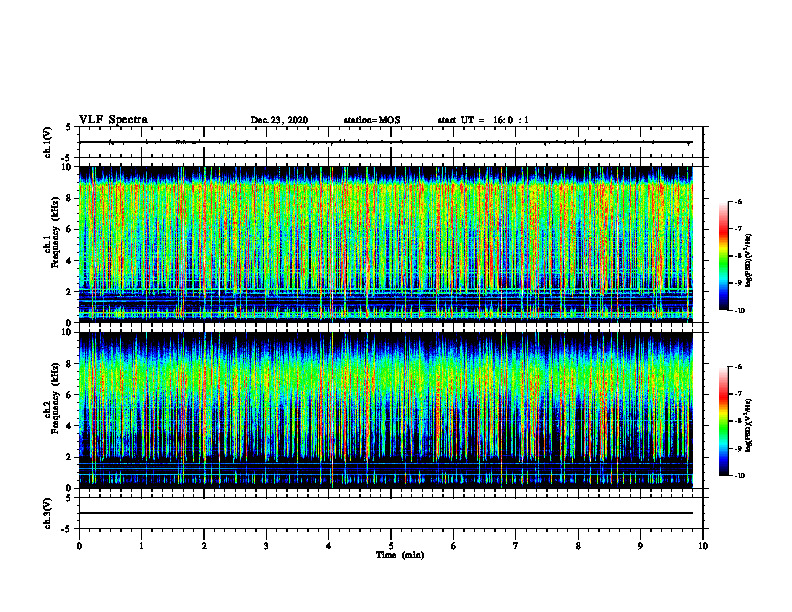Click the "-10" label on ch.1 color scale
Viewport: 792px width, 612px height.
(x=739, y=311)
